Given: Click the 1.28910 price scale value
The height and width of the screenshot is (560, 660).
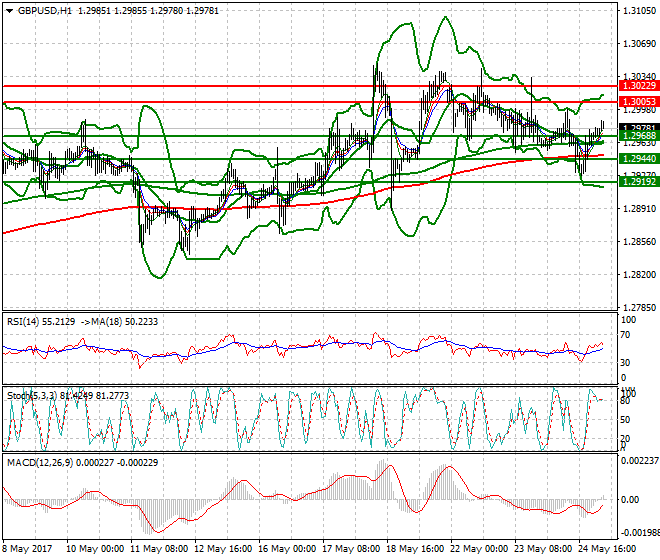Looking at the screenshot, I should [639, 209].
